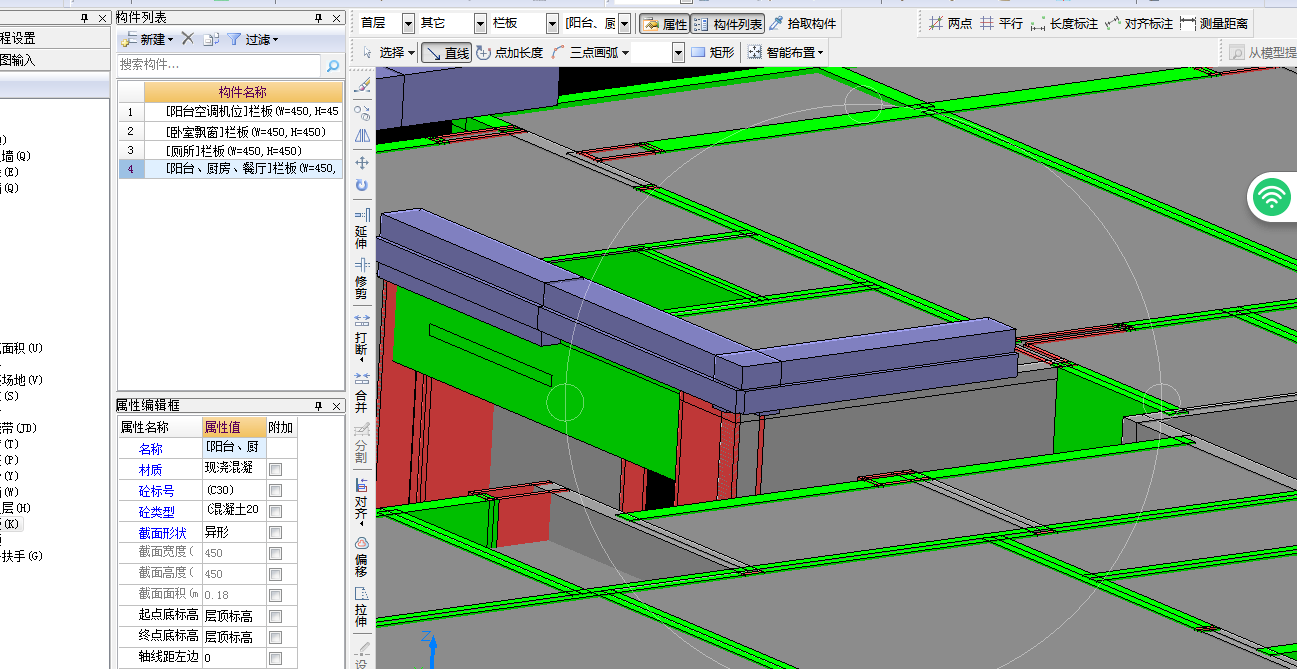Check the 附加 box for 终点底标高
This screenshot has width=1297, height=669.
click(275, 637)
